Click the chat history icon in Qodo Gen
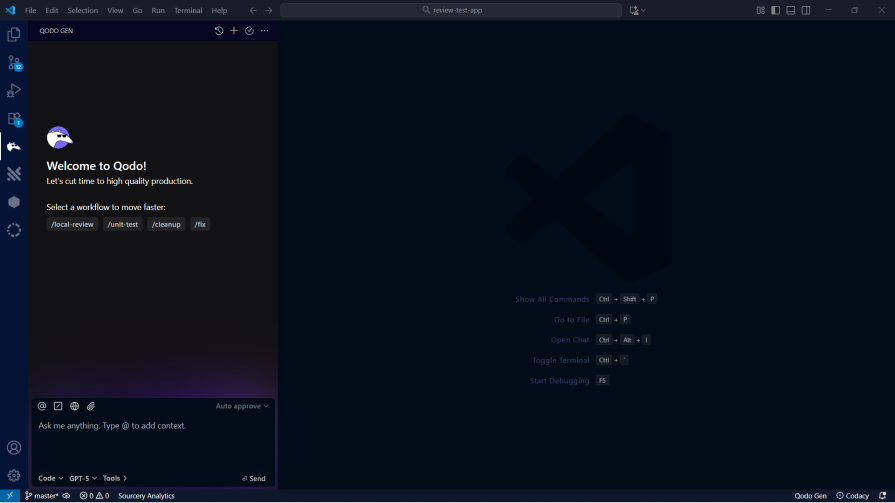Viewport: 895px width, 503px height. click(219, 31)
